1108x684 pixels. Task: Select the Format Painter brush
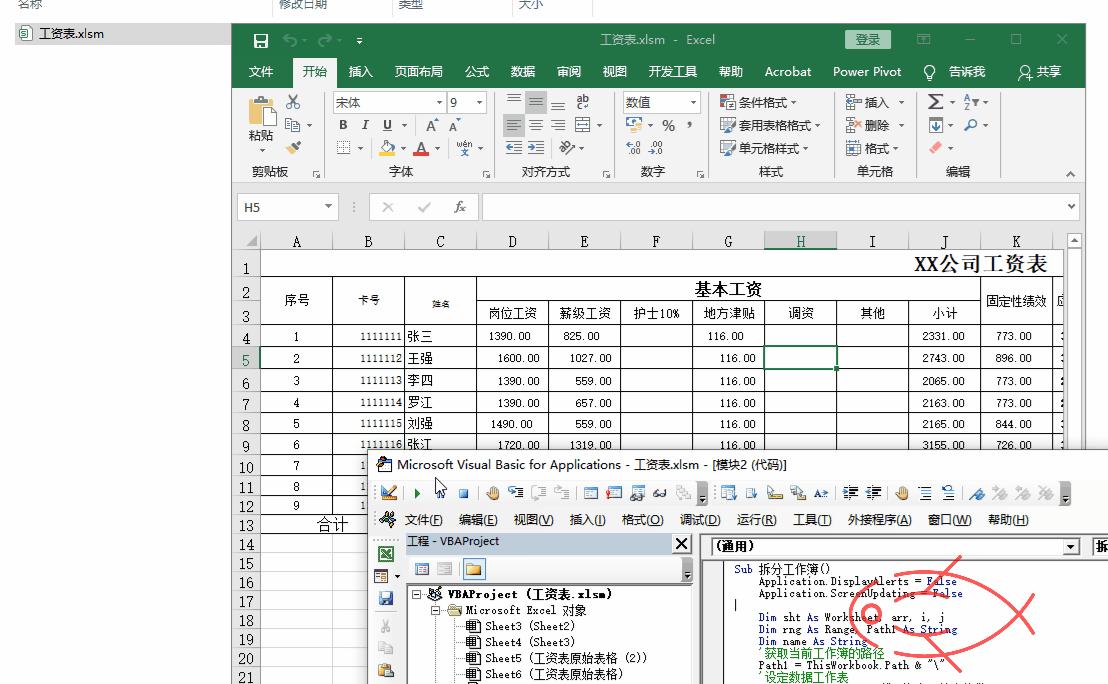click(x=291, y=148)
